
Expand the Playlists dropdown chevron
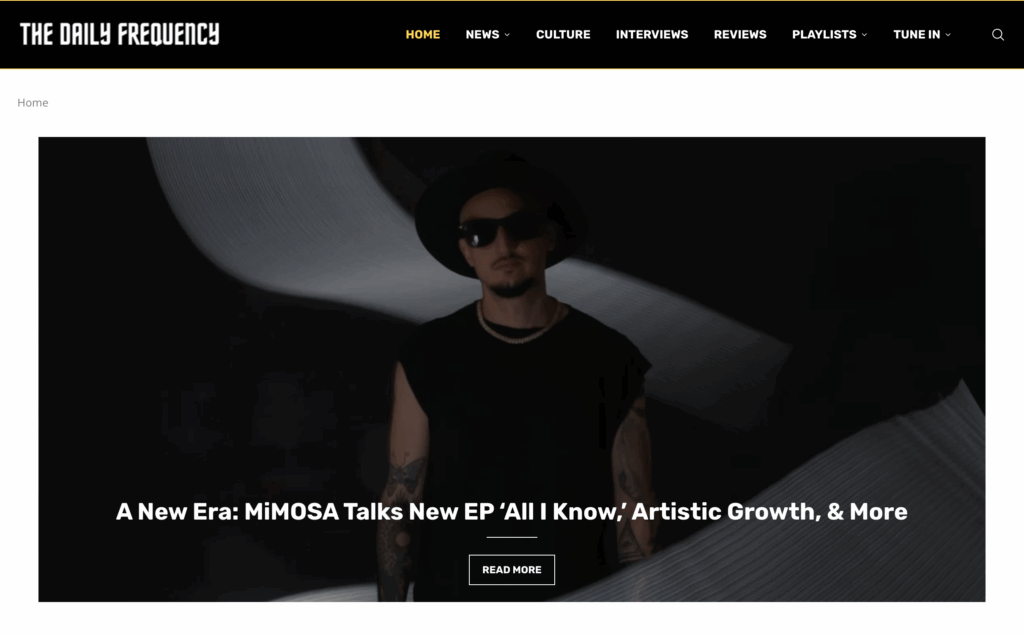(865, 35)
